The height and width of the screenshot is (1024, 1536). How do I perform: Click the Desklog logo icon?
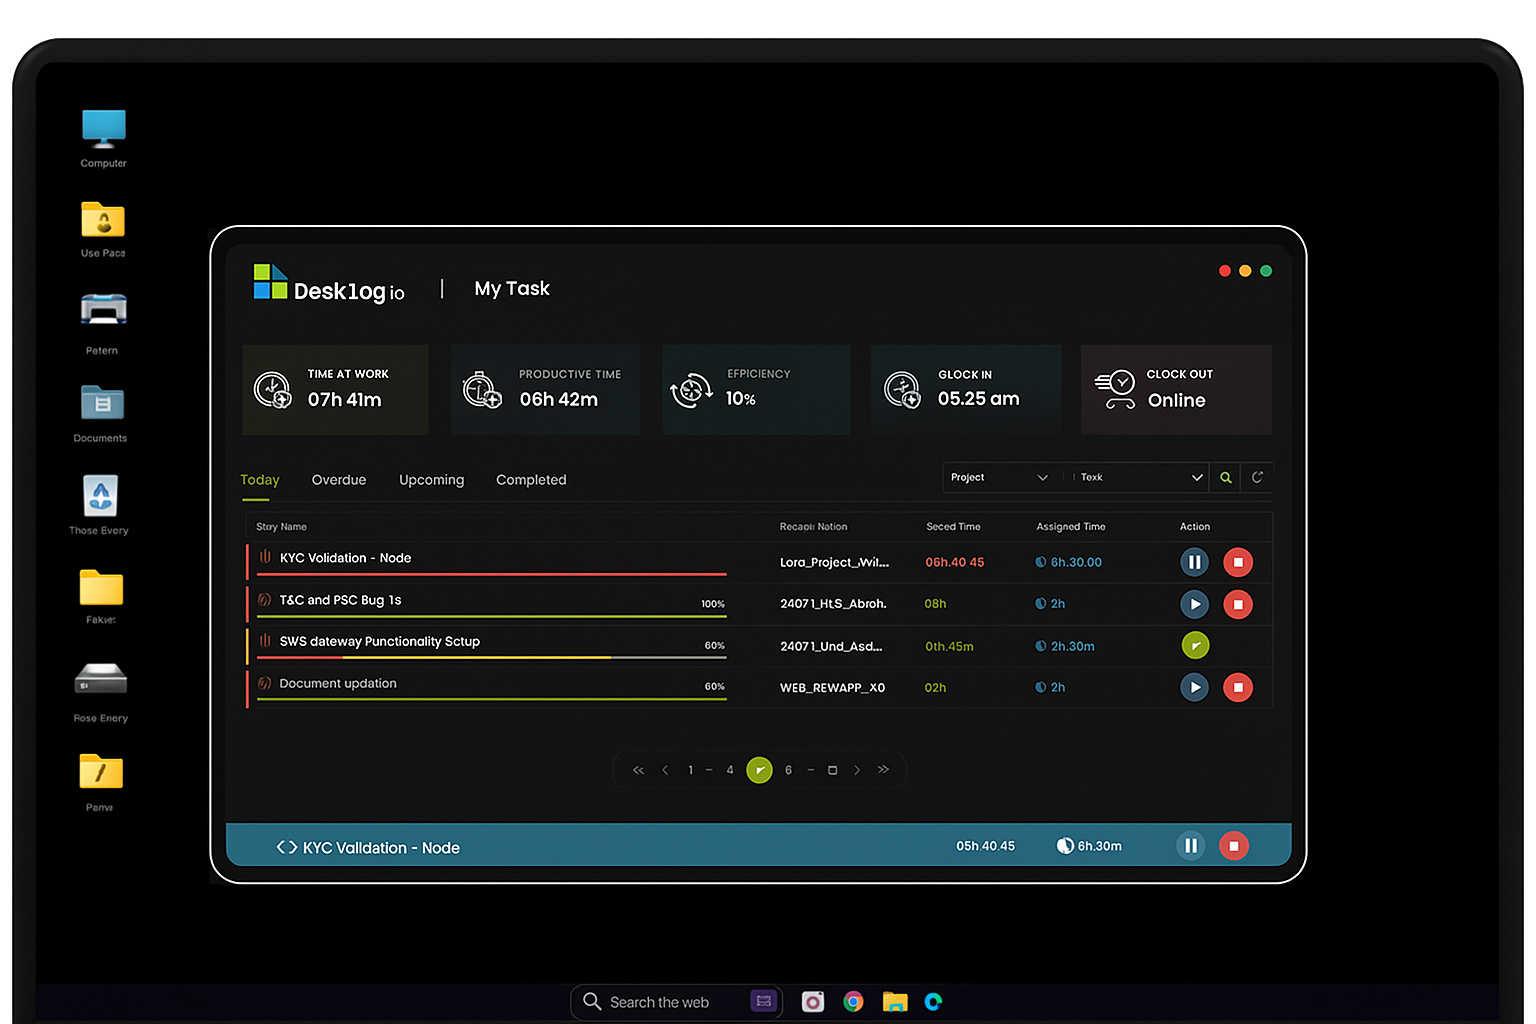pos(270,282)
